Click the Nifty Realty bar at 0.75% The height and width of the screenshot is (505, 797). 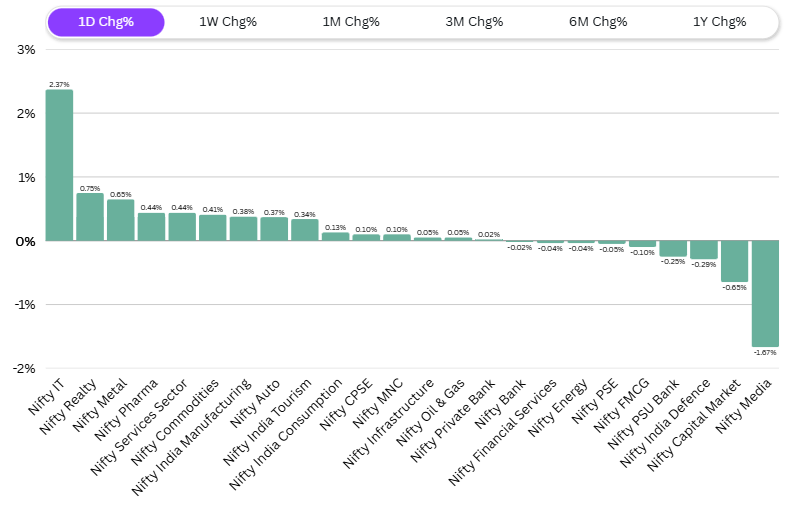pos(90,217)
